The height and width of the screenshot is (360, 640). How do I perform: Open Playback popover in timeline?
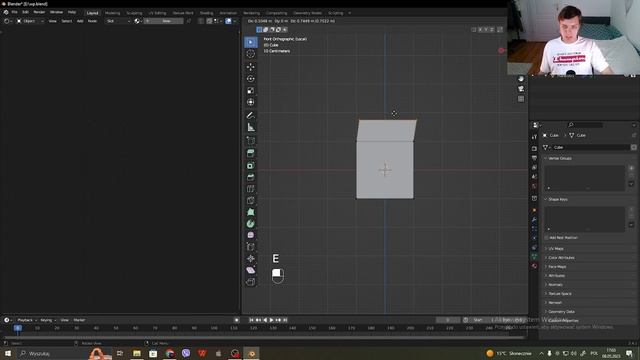(x=27, y=320)
